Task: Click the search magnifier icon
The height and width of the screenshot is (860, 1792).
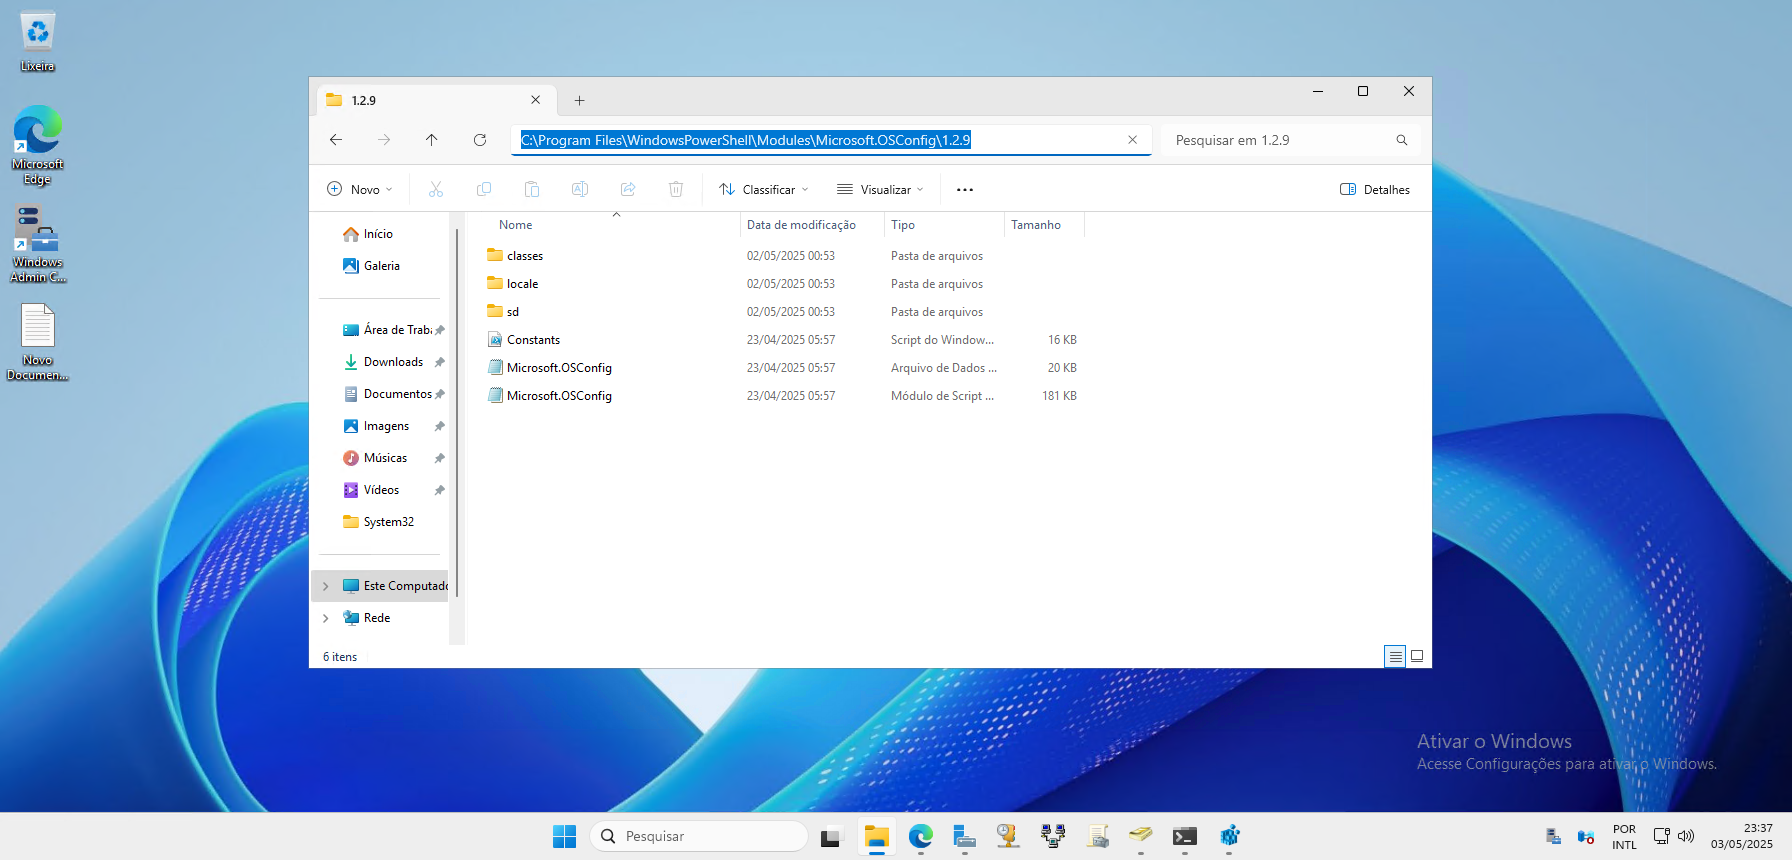Action: 1402,140
